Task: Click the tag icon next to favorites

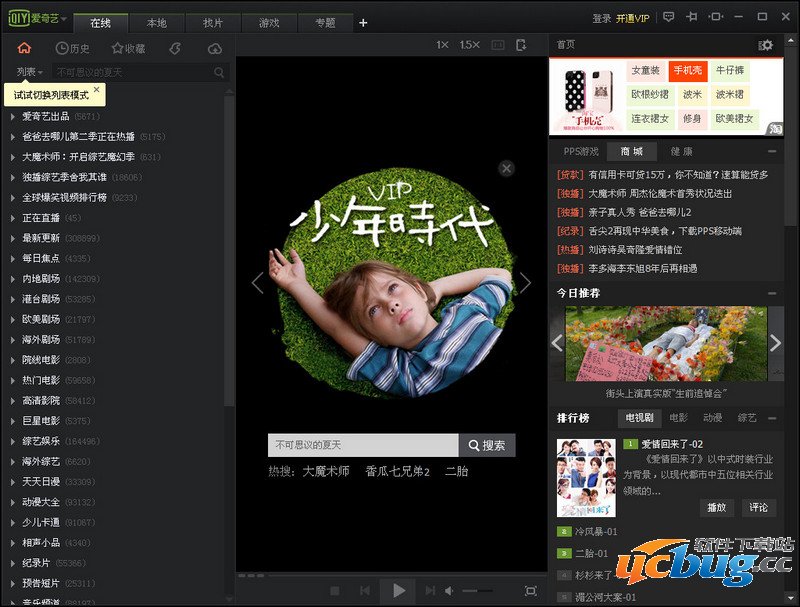Action: coord(175,48)
